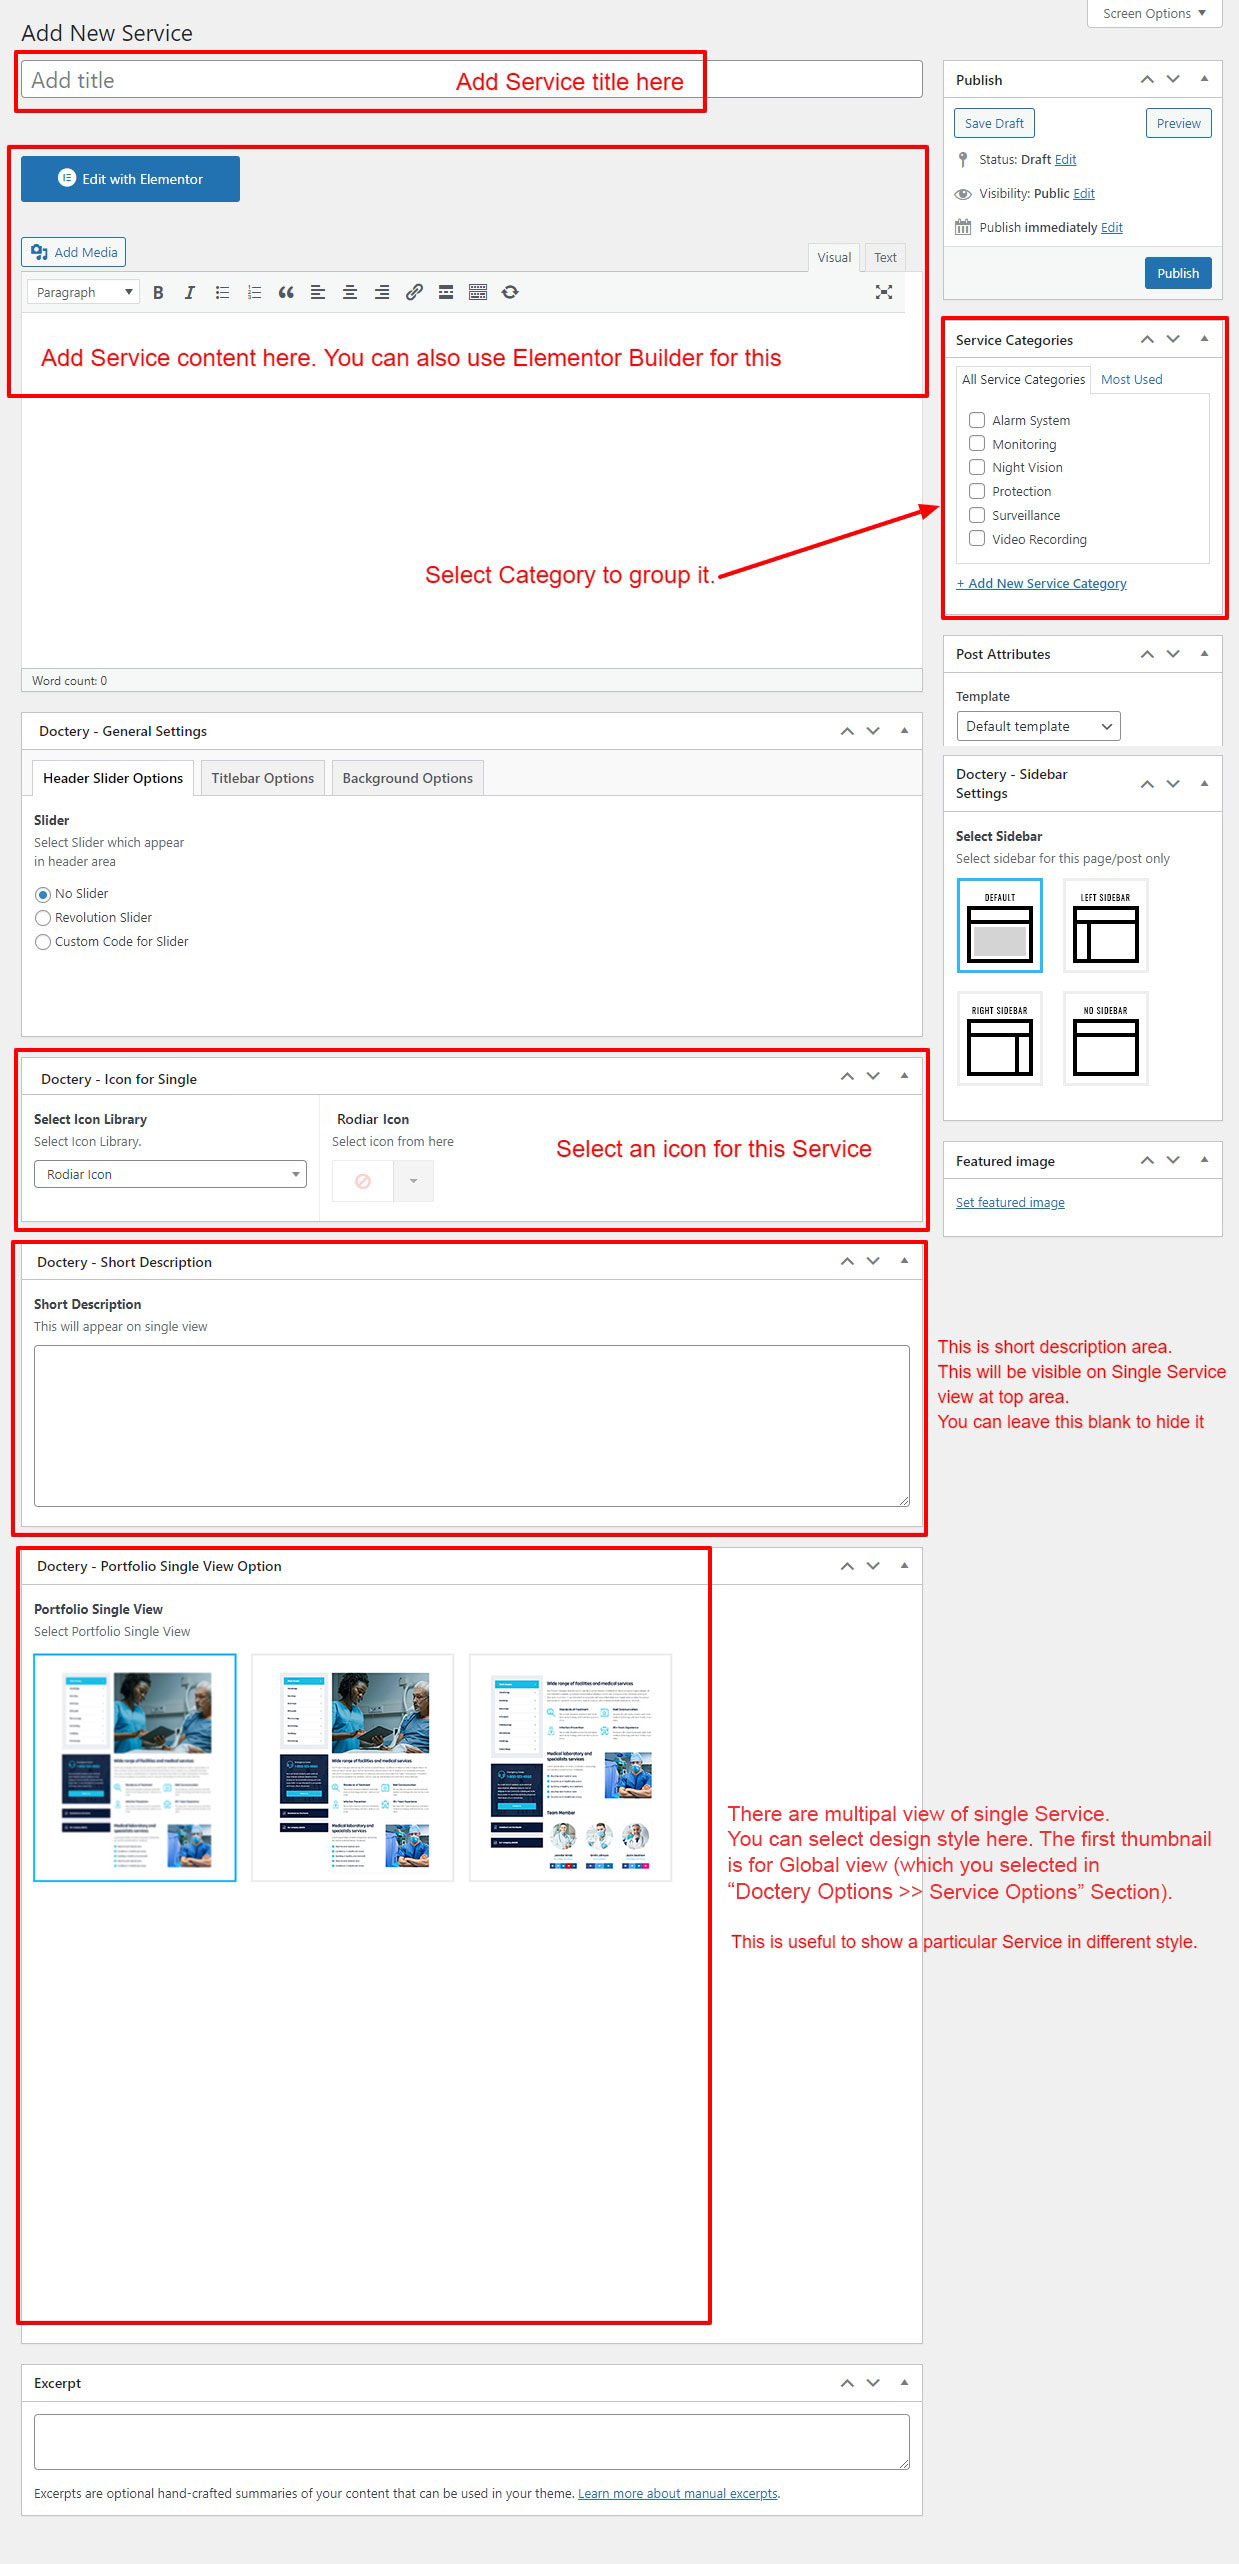Click the Set featured image link
Viewport: 1239px width, 2564px height.
[1009, 1202]
